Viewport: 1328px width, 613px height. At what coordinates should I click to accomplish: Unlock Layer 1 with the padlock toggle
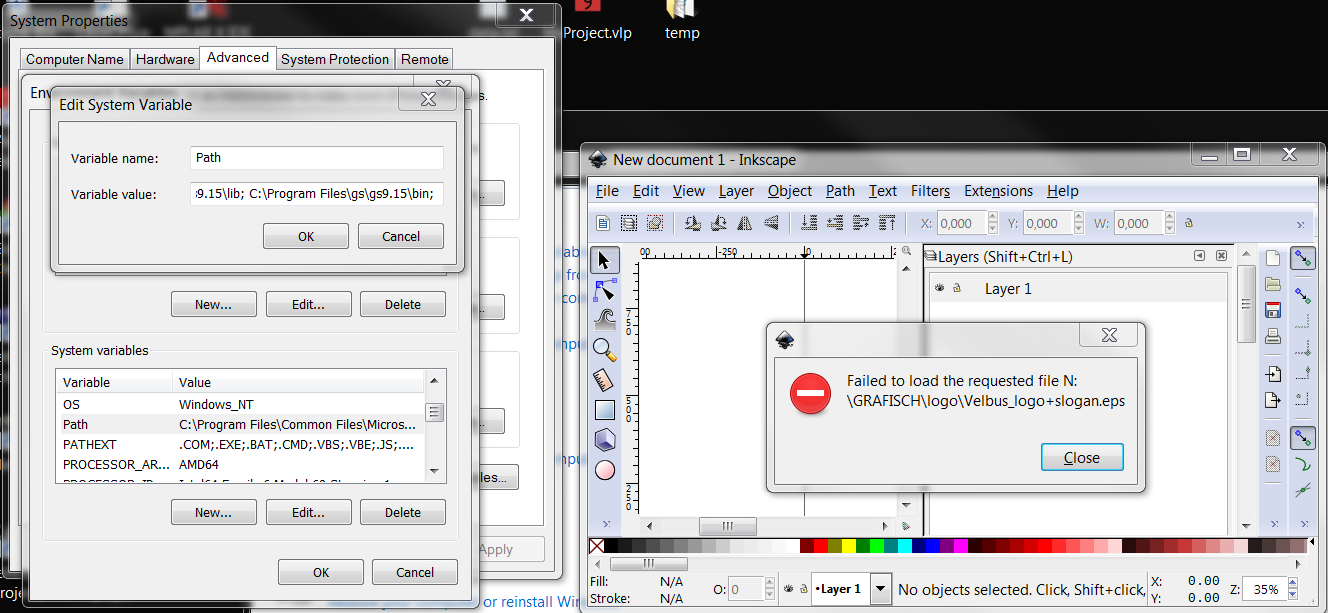point(957,288)
